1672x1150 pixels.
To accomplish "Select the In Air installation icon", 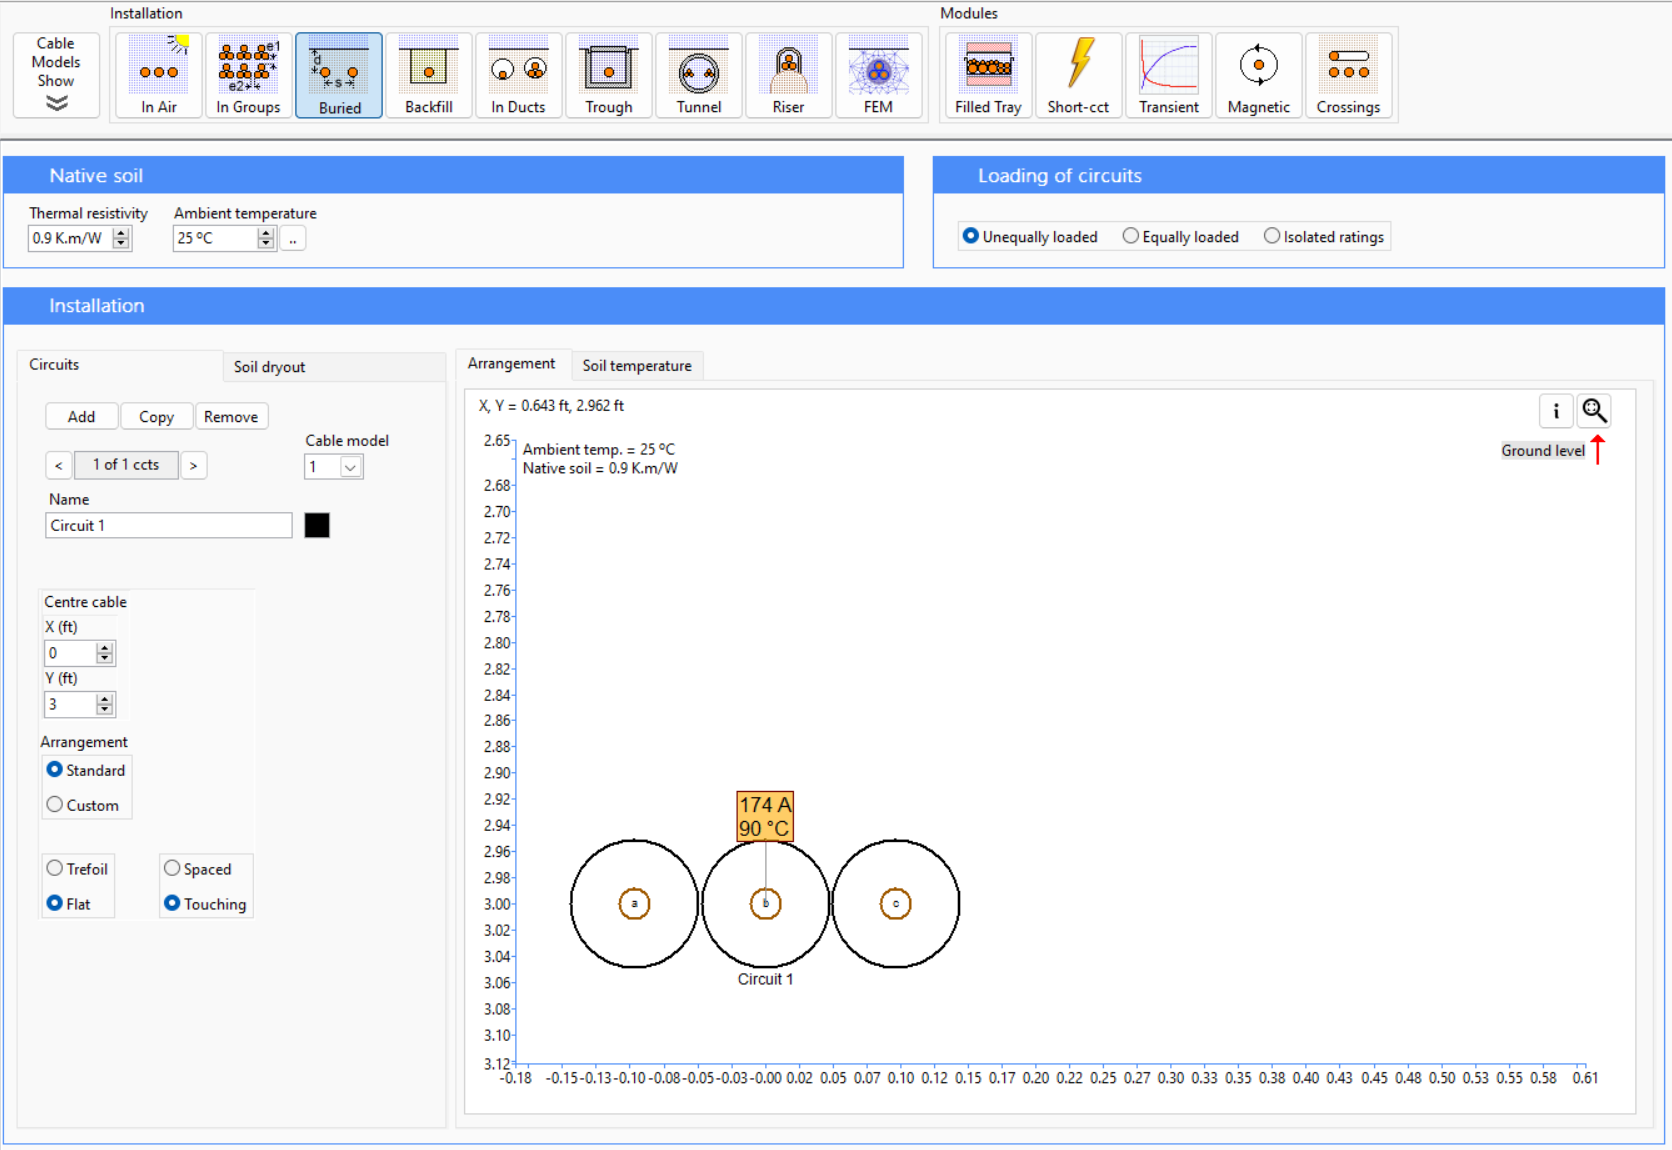I will click(159, 76).
